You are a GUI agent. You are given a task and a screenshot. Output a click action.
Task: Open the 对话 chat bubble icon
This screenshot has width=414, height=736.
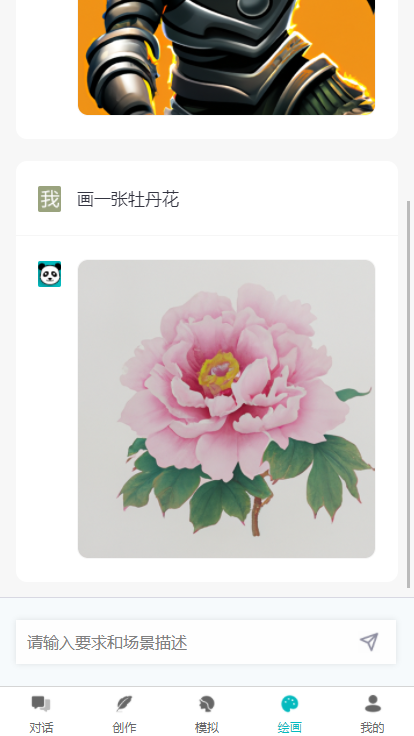(41, 704)
